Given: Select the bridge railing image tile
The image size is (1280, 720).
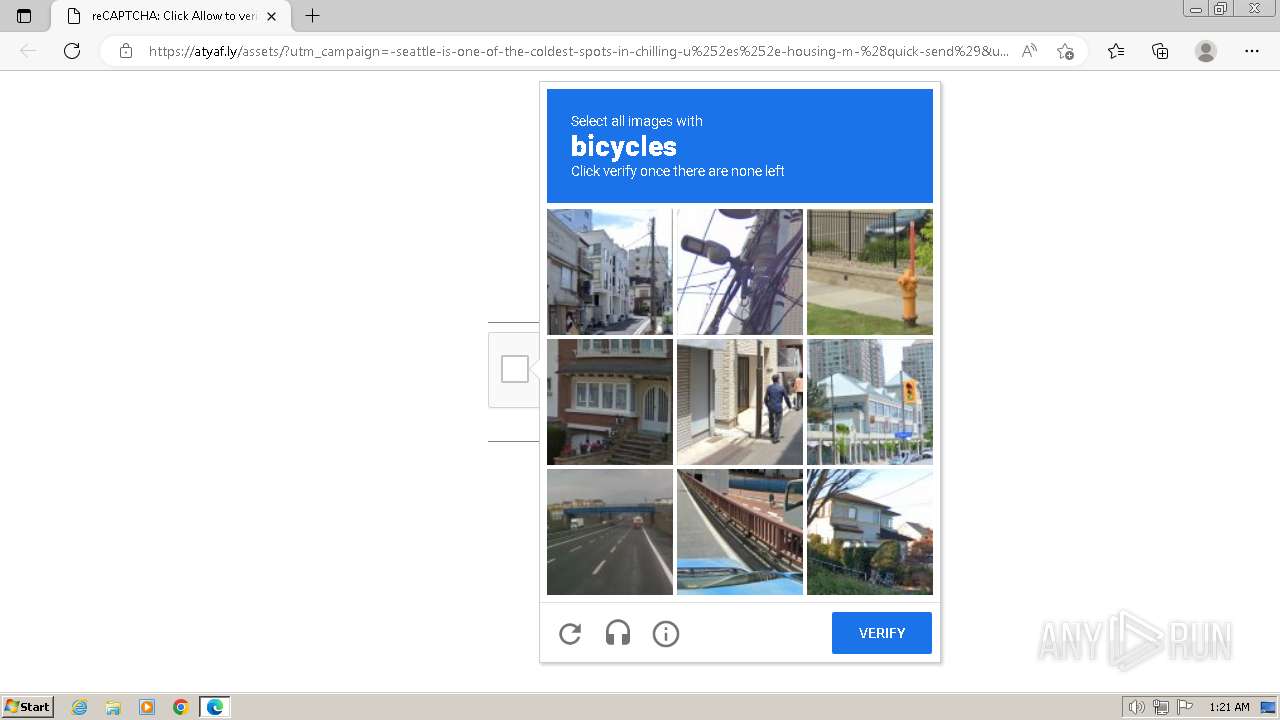Looking at the screenshot, I should [740, 532].
